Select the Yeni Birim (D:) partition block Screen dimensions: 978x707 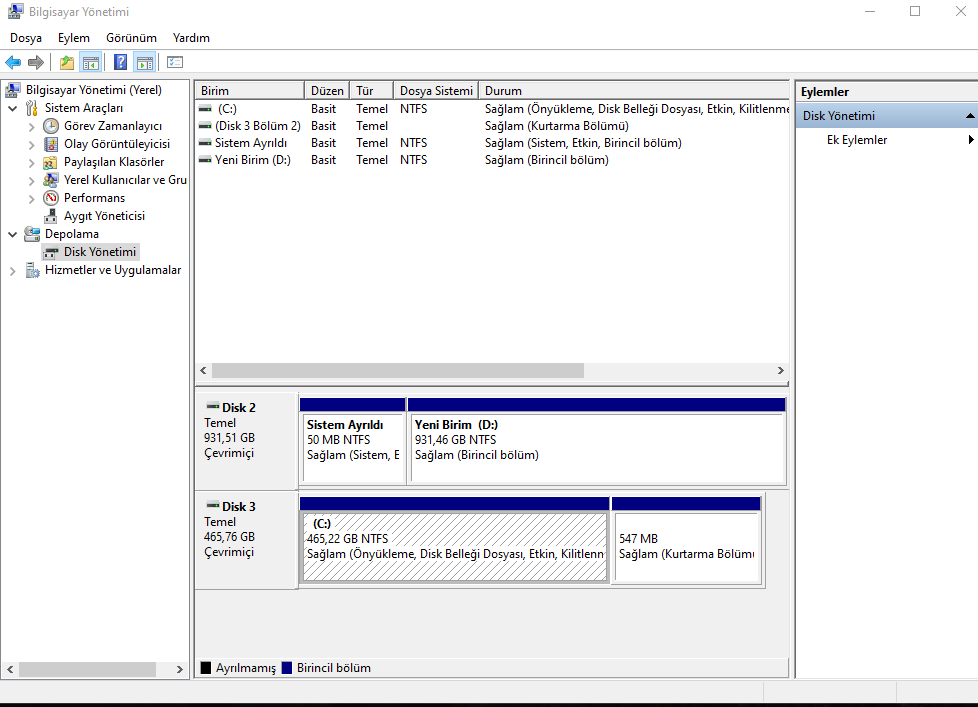point(596,441)
